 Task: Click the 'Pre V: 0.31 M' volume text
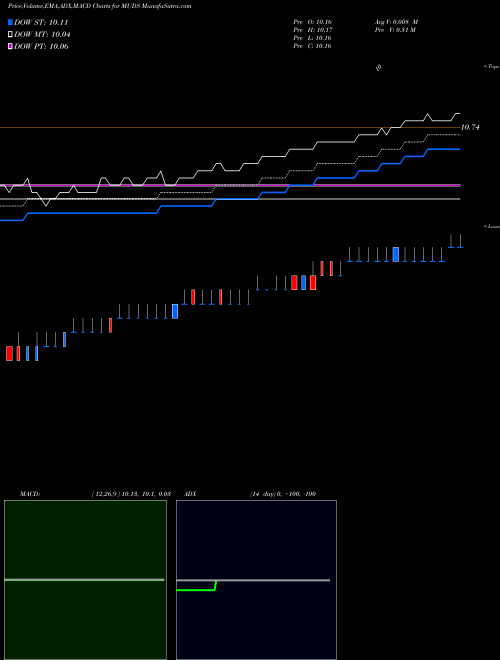[x=396, y=30]
